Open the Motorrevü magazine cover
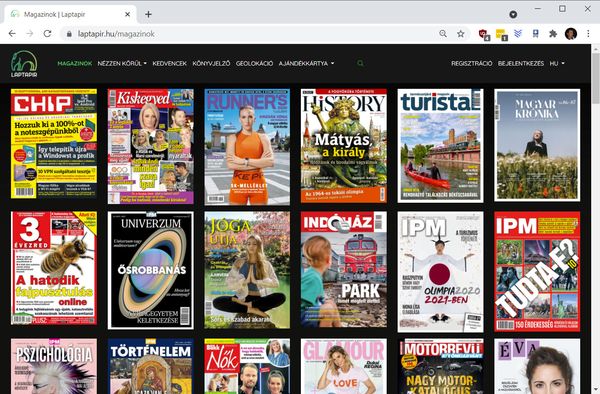This screenshot has width=600, height=394. click(440, 366)
